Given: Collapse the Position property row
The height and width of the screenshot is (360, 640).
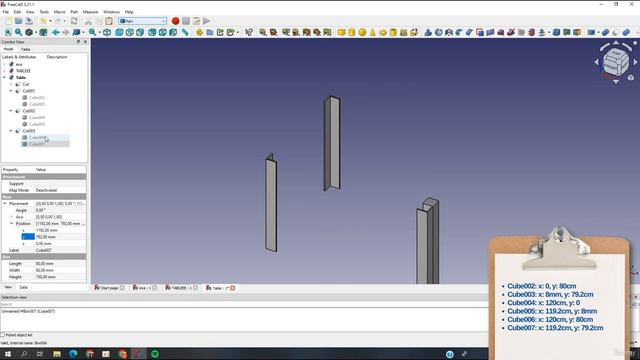Looking at the screenshot, I should (x=11, y=223).
